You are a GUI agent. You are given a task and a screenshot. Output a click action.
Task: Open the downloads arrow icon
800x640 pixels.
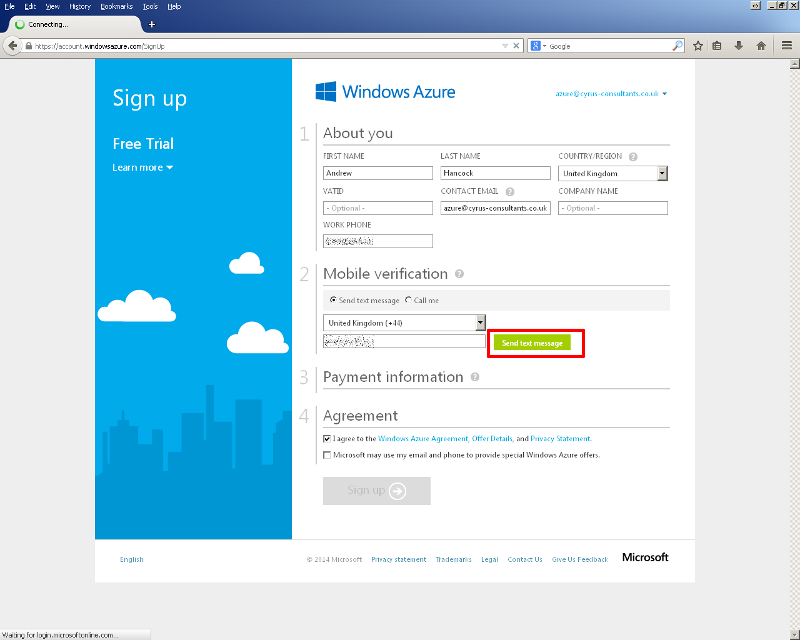738,46
